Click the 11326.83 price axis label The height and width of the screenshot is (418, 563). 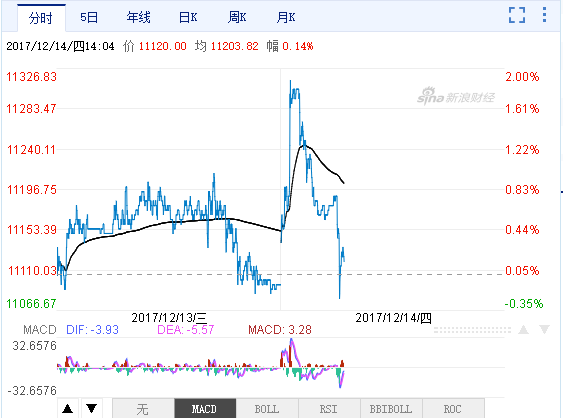pos(32,77)
